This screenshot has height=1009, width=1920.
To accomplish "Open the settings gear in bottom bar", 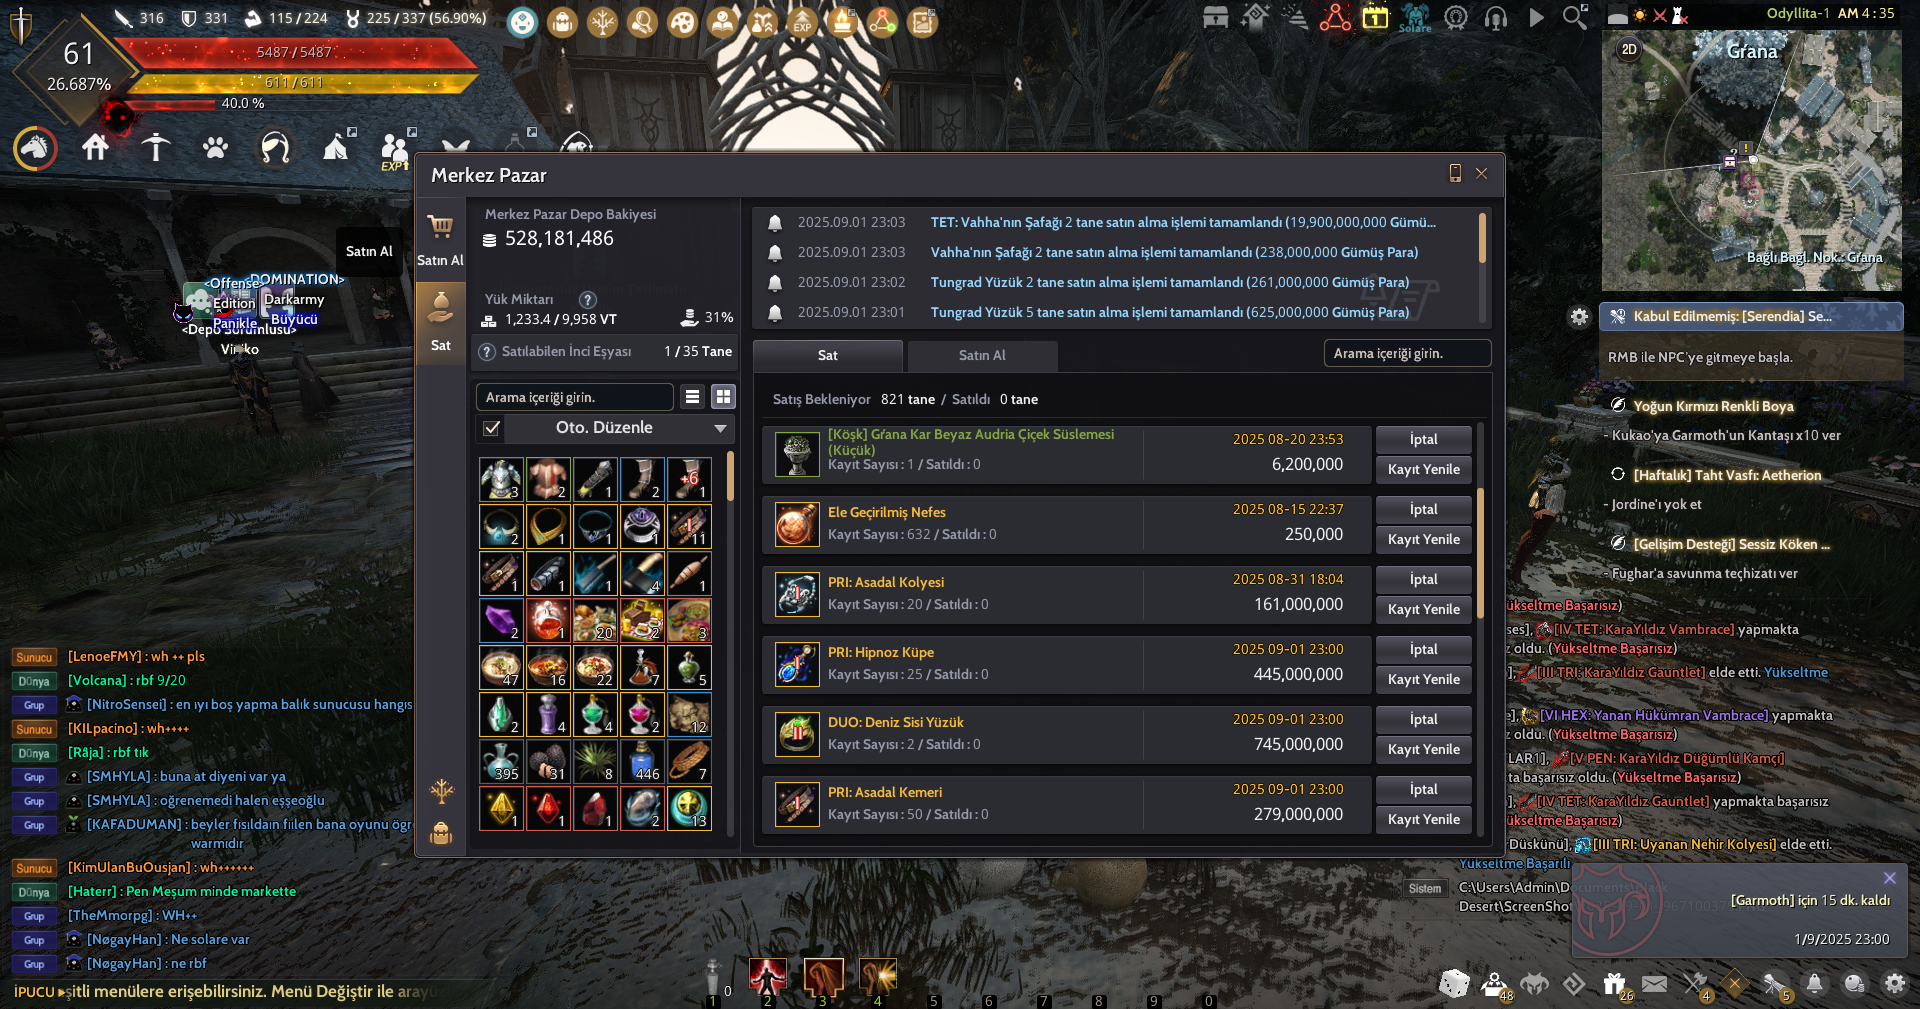I will 1894,984.
